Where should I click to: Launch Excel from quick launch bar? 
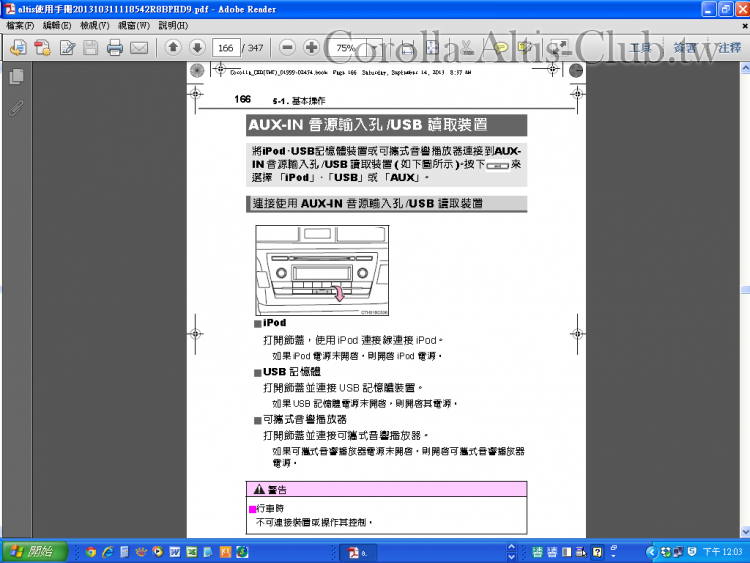pyautogui.click(x=192, y=552)
